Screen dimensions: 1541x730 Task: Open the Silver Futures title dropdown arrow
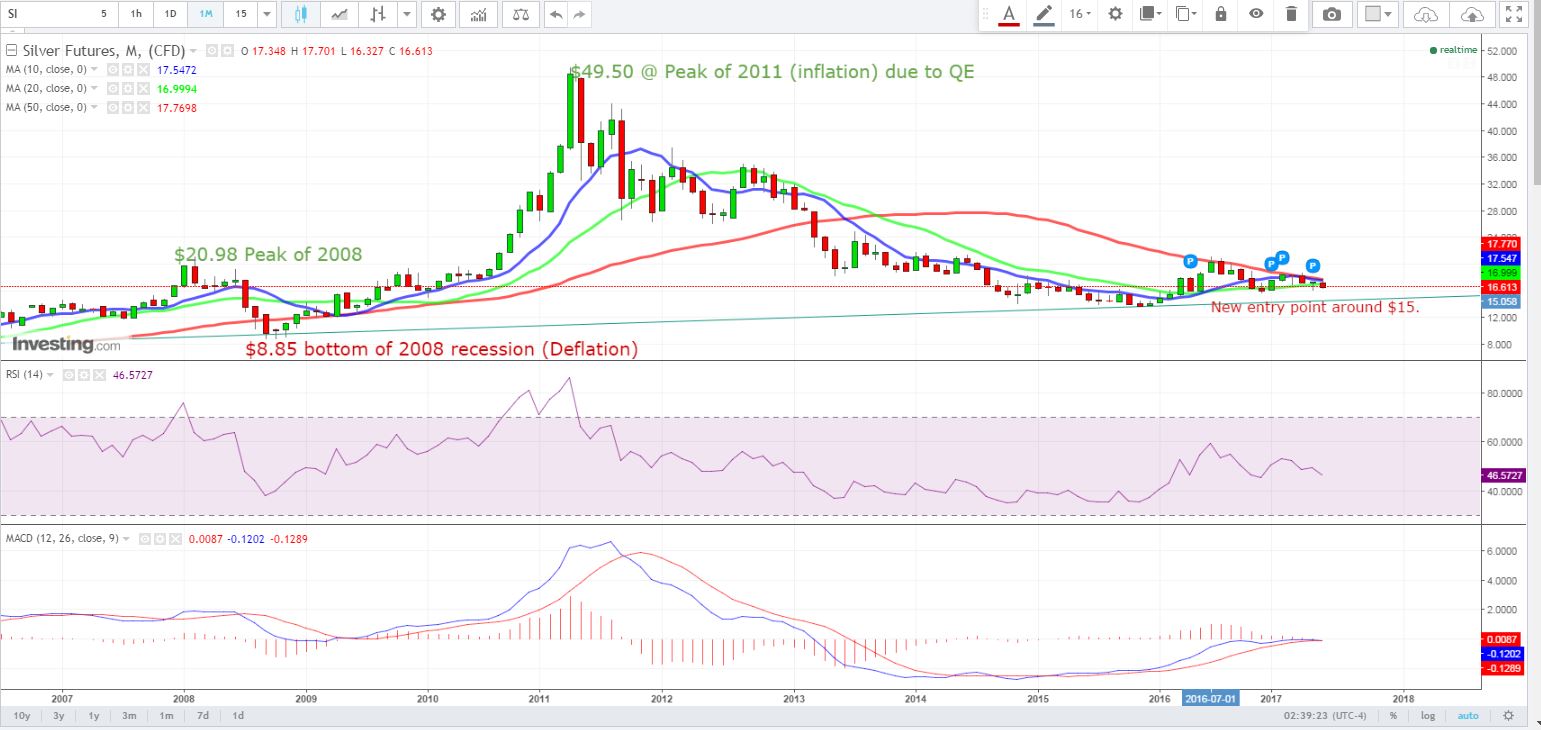coord(193,51)
